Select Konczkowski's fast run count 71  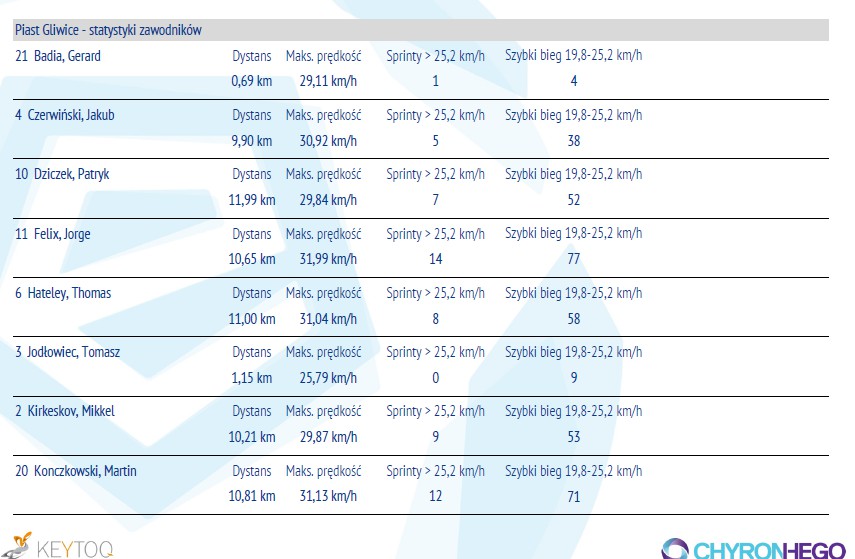click(574, 496)
